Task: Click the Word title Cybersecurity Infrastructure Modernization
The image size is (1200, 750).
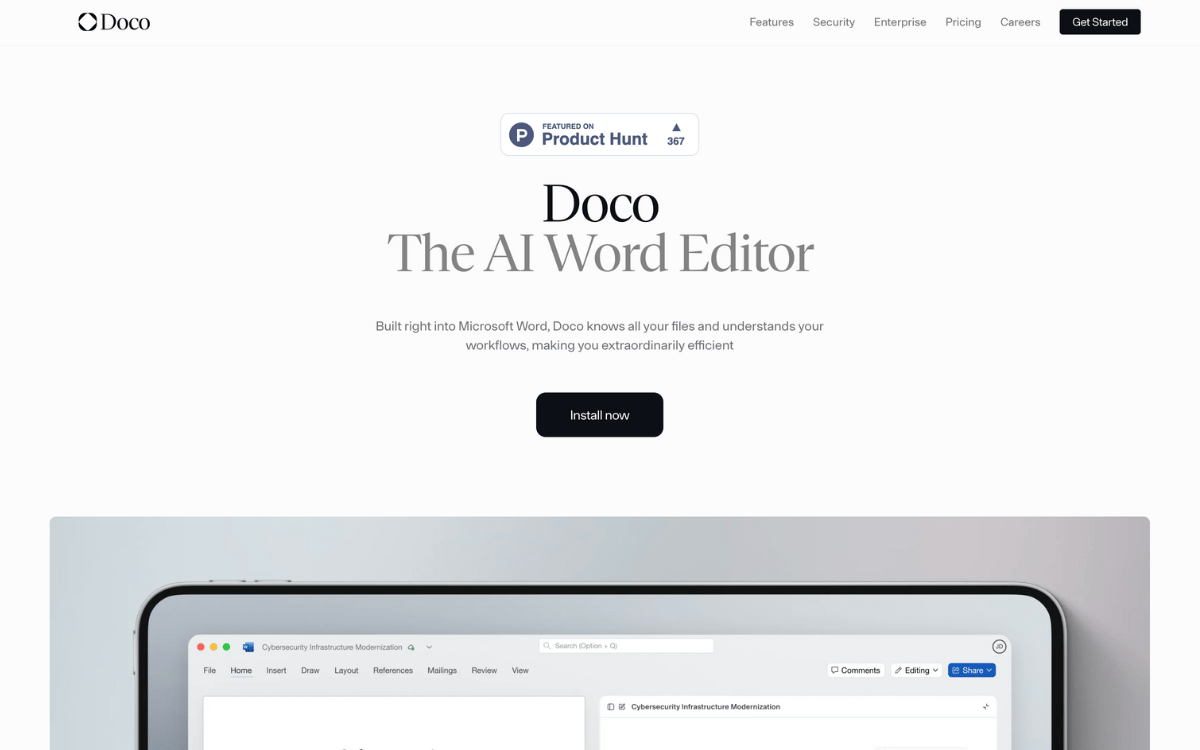Action: click(x=332, y=647)
